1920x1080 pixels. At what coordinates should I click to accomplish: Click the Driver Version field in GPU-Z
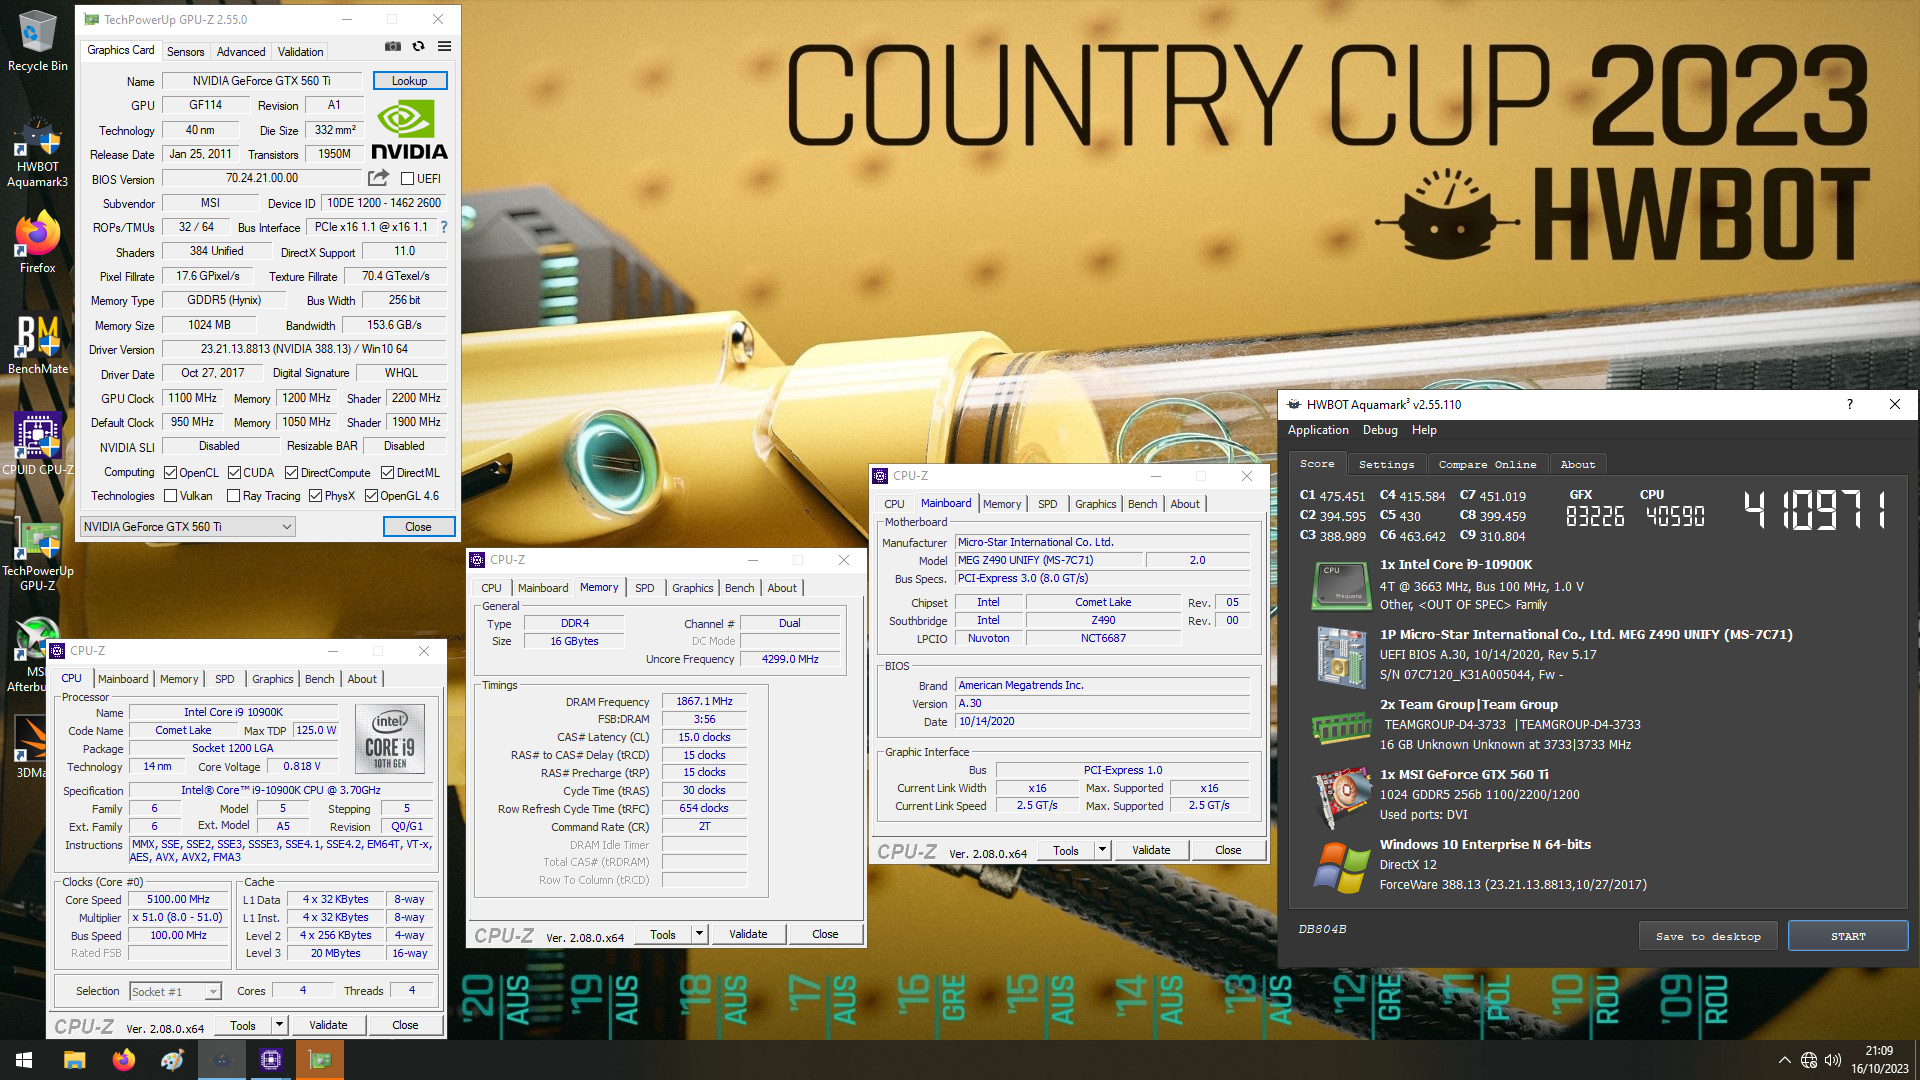[x=304, y=349]
